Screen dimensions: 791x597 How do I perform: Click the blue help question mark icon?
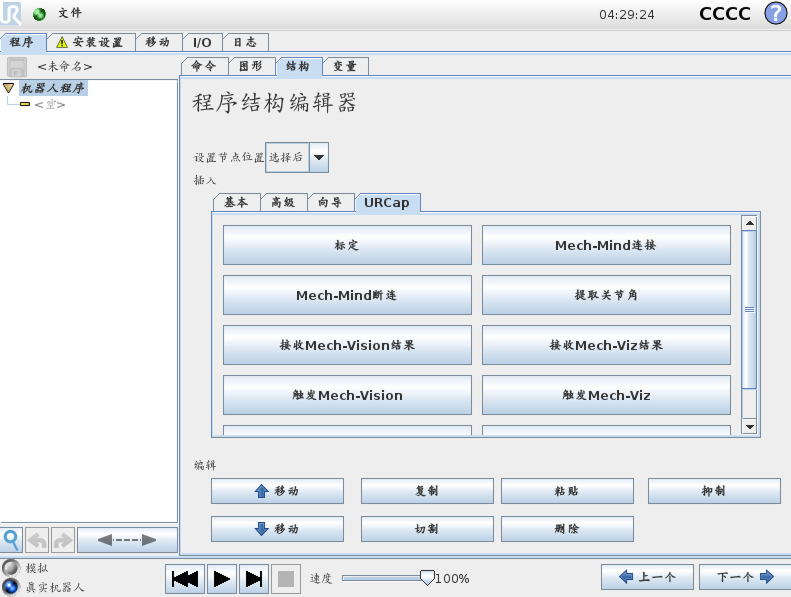tap(775, 14)
